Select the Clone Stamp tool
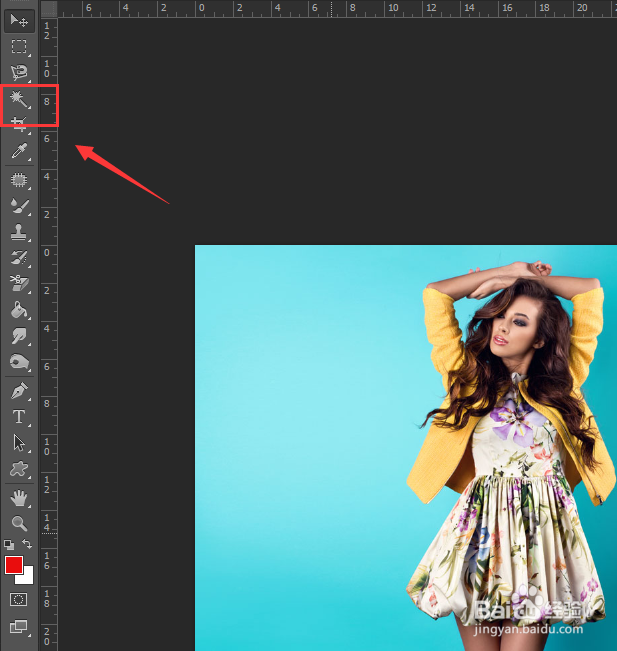The image size is (617, 651). click(19, 232)
